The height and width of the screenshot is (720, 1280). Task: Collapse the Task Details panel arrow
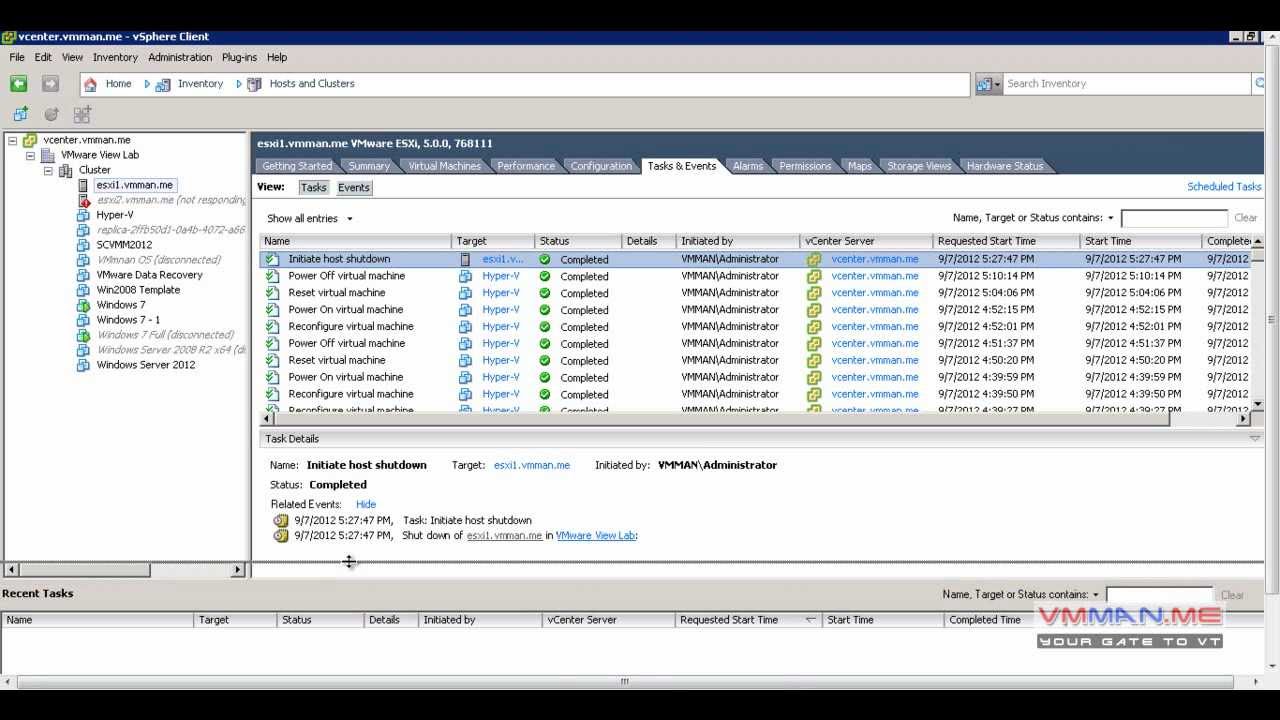pos(1255,439)
